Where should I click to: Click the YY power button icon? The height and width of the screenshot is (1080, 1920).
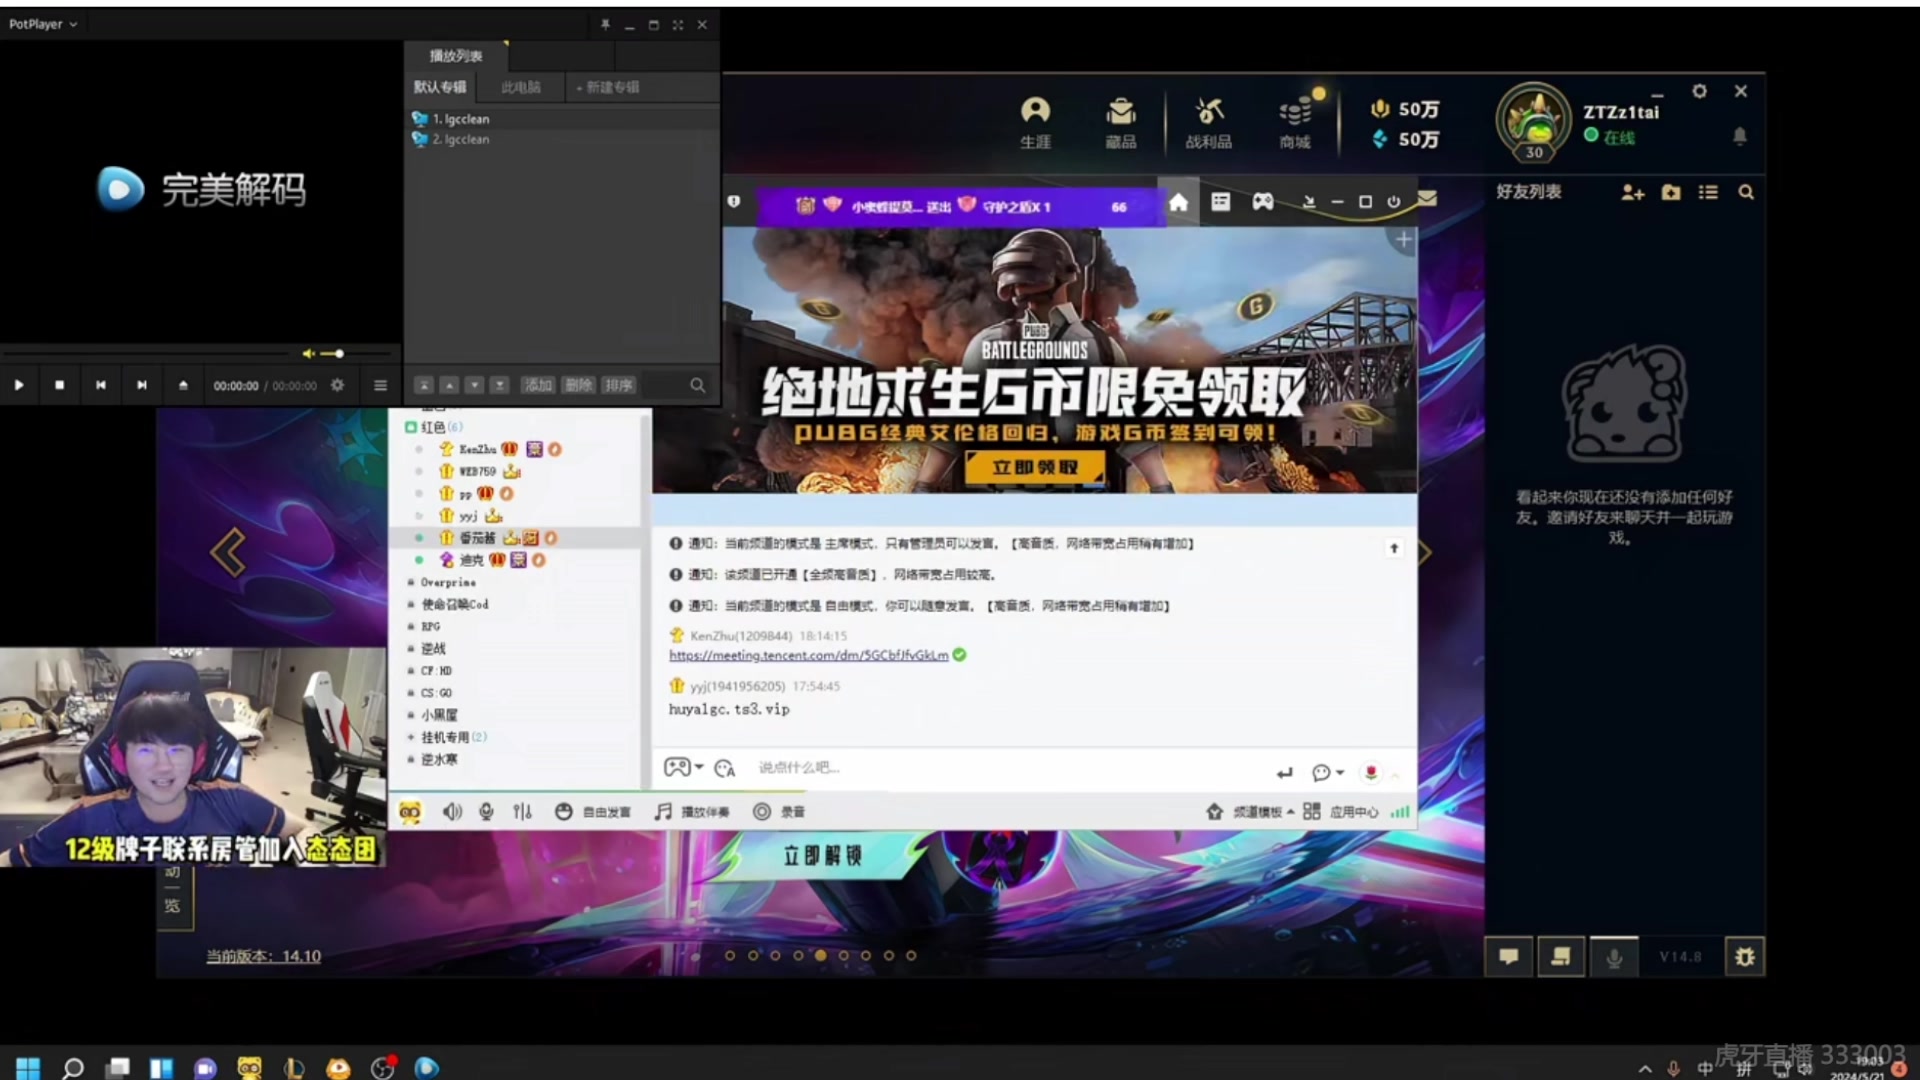tap(1394, 202)
